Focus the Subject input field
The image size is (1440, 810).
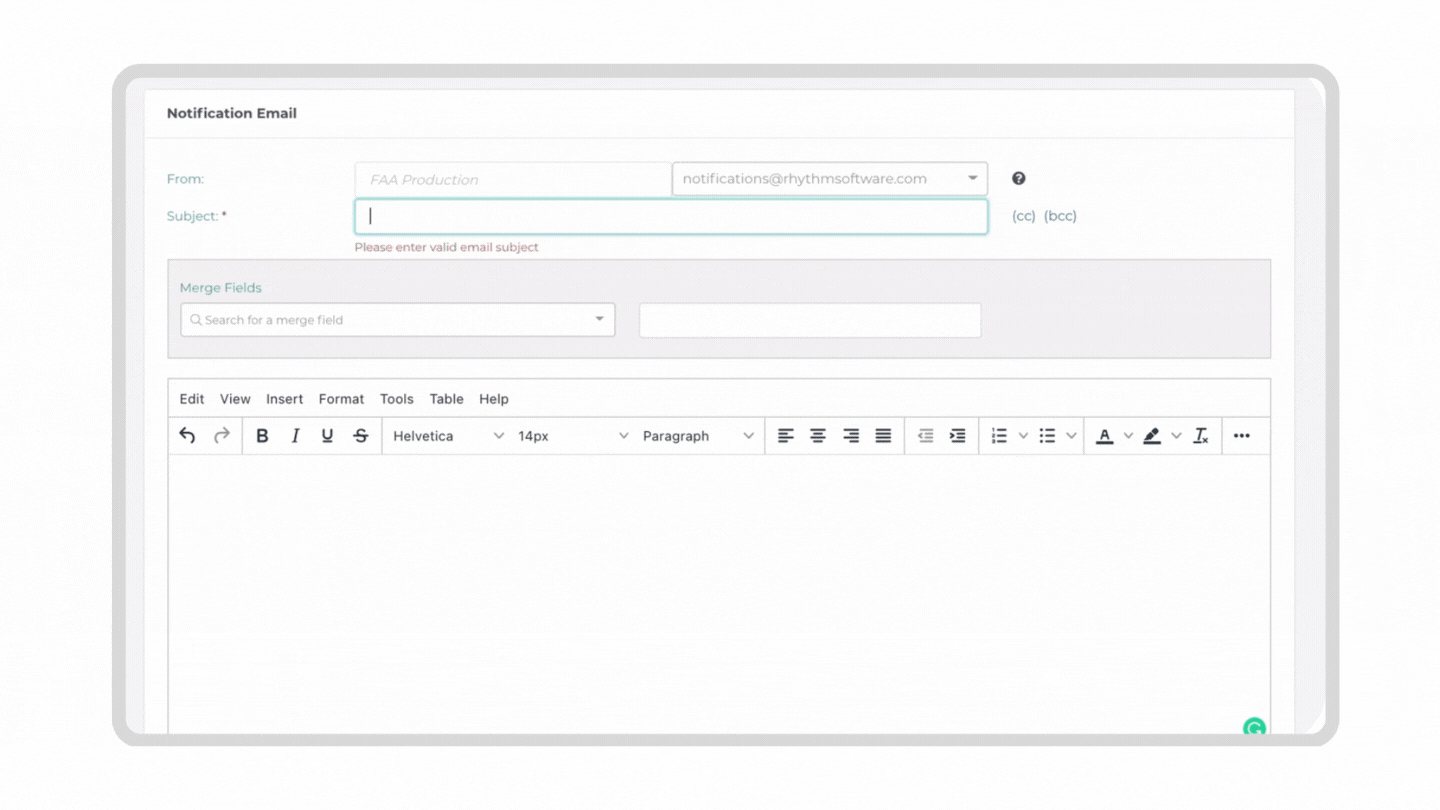tap(671, 217)
